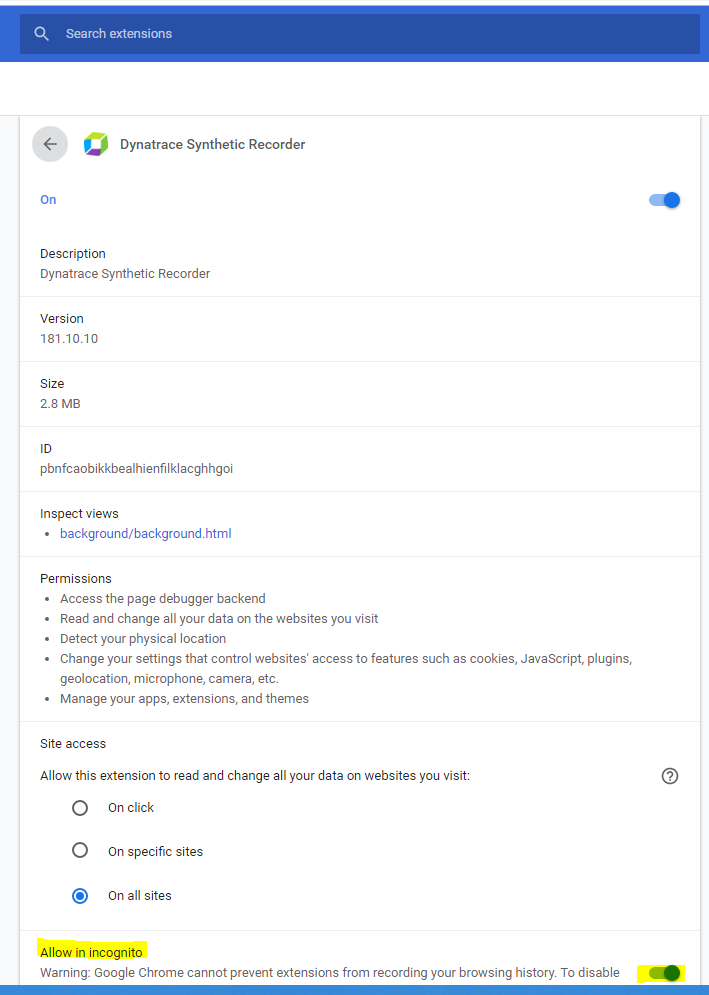709x995 pixels.
Task: Click the Permissions section heading
Action: (x=76, y=579)
